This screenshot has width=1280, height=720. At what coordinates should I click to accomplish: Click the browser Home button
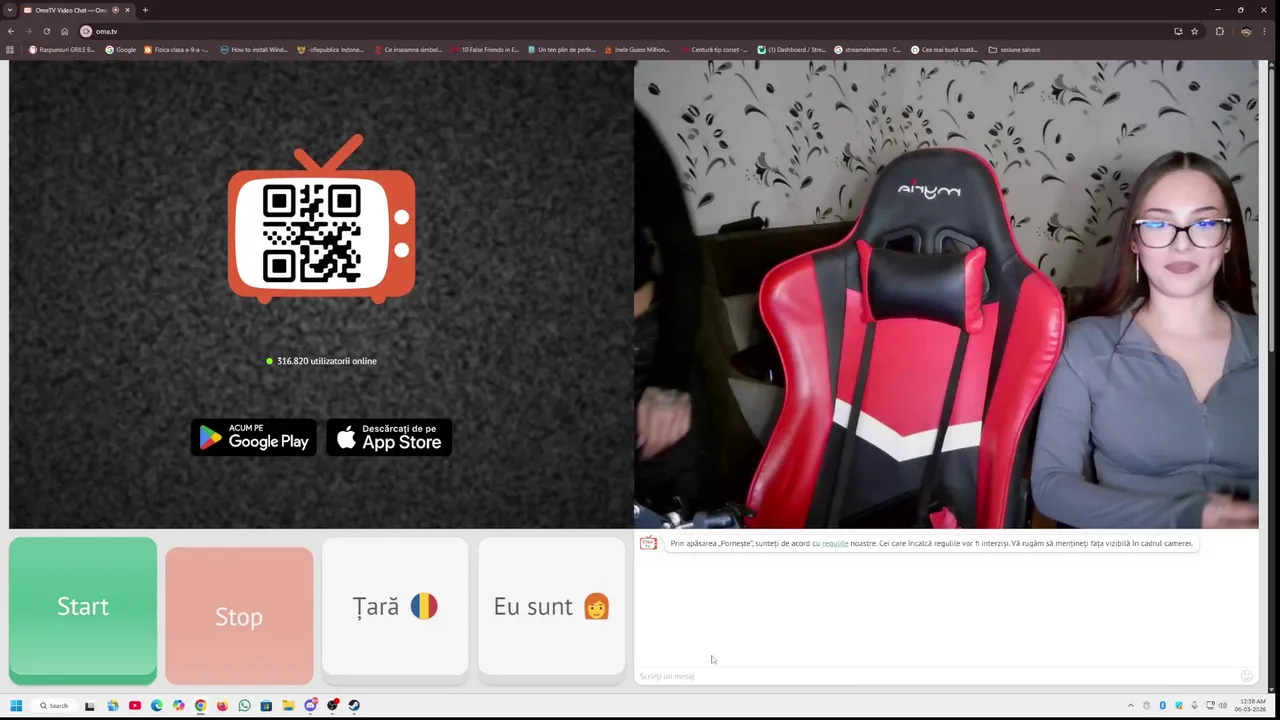click(64, 31)
